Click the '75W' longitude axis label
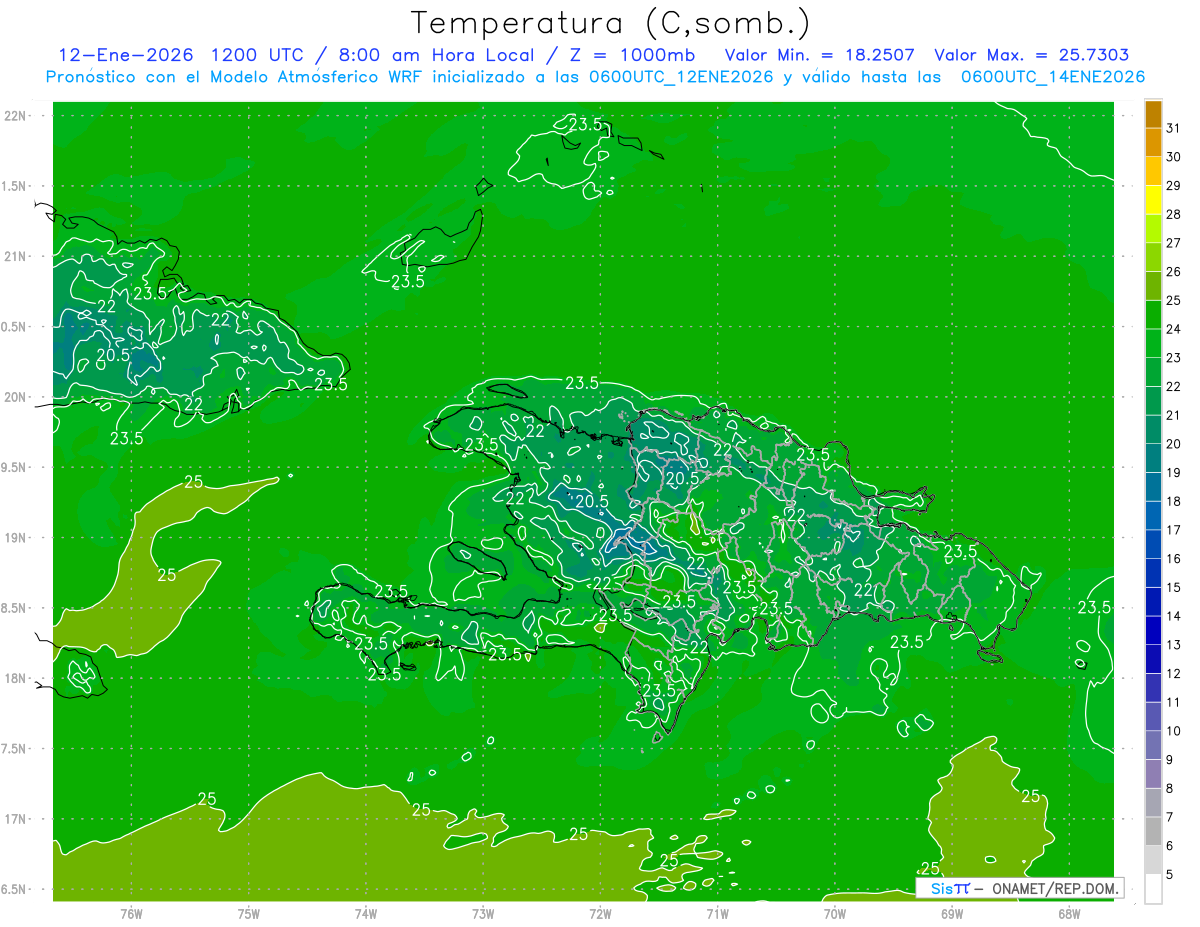 (x=249, y=913)
